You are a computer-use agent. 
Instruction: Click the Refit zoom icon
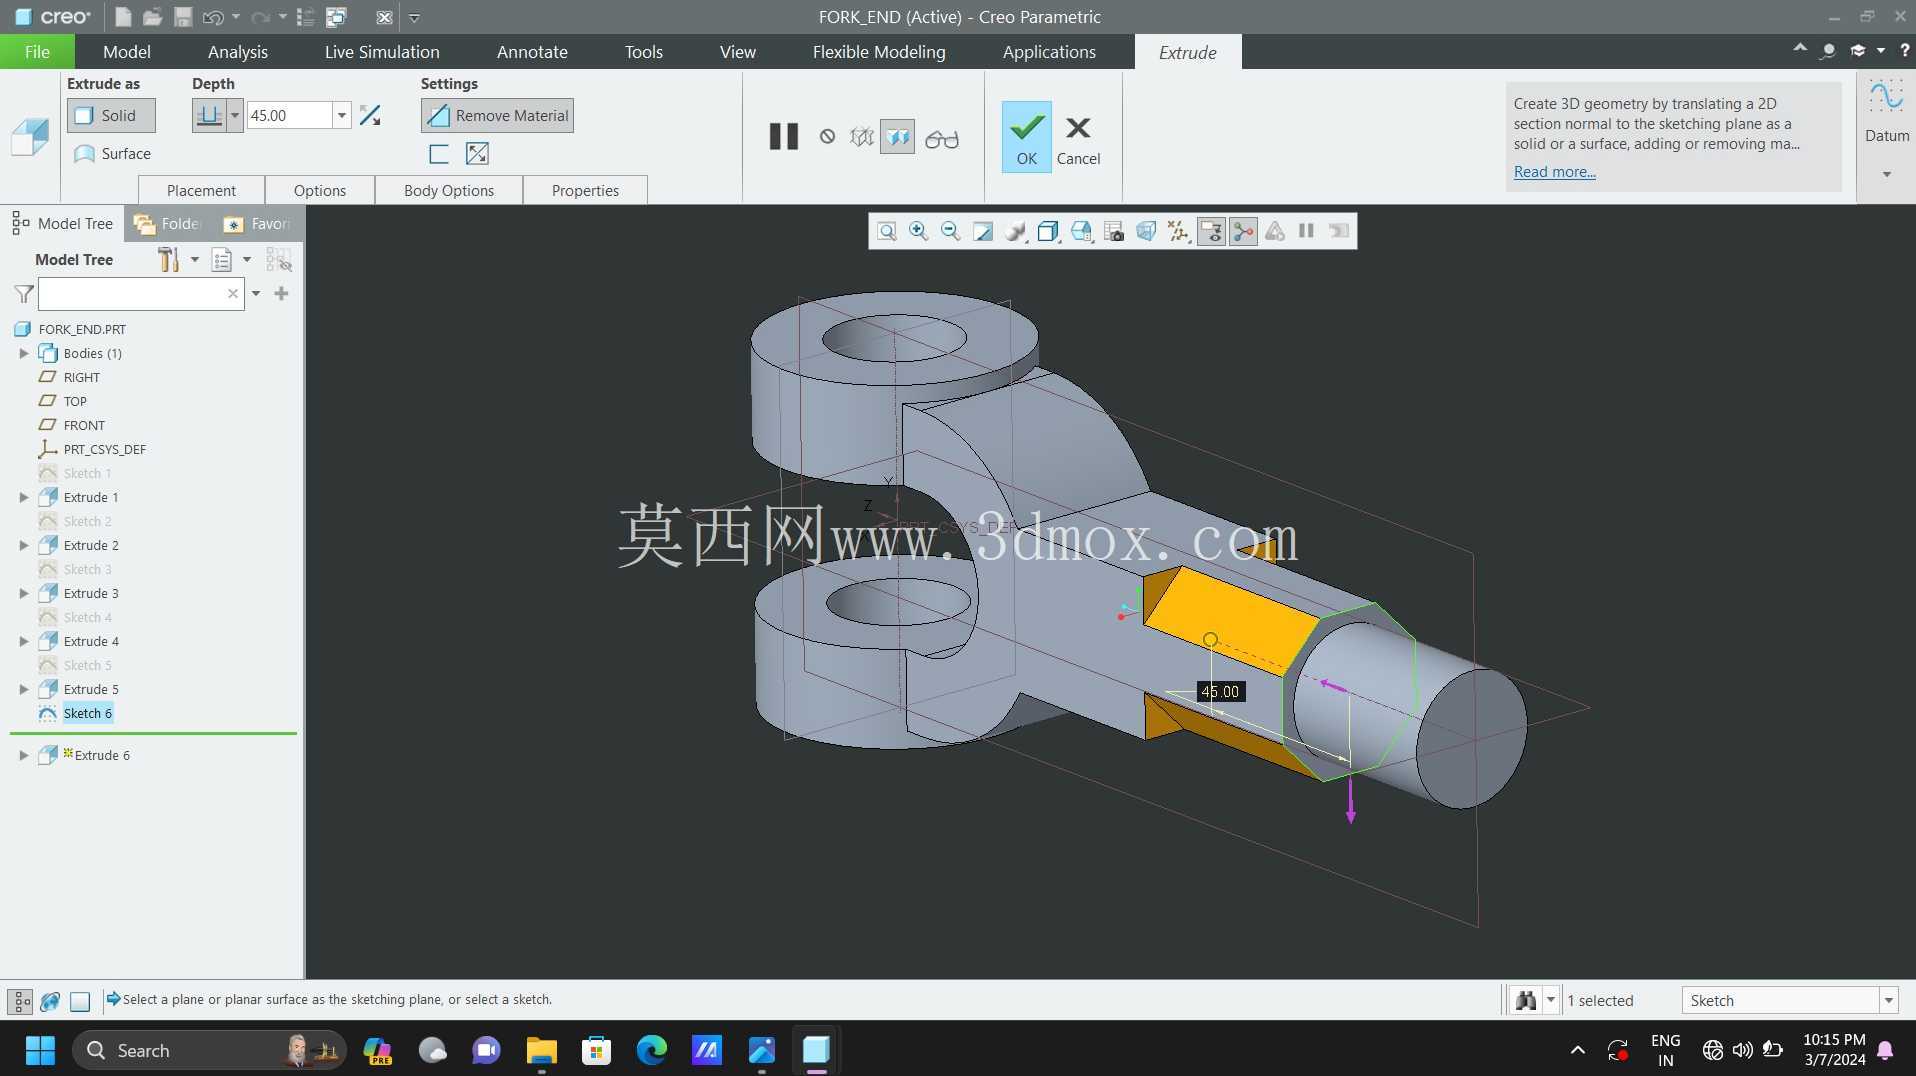tap(886, 232)
